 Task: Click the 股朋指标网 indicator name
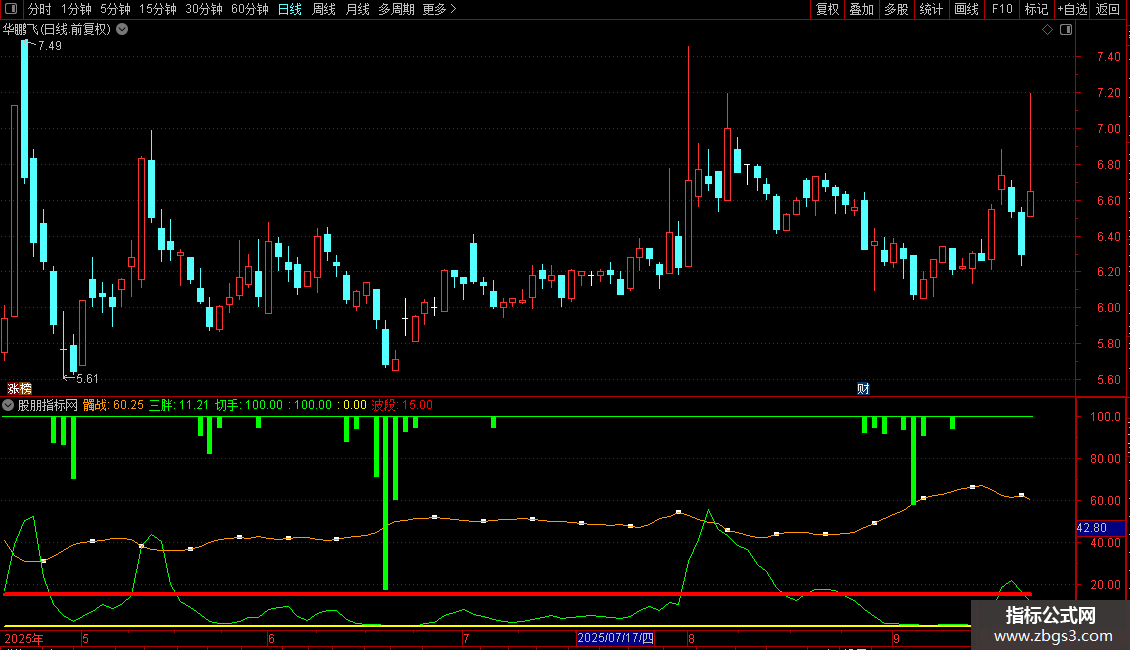(48, 405)
